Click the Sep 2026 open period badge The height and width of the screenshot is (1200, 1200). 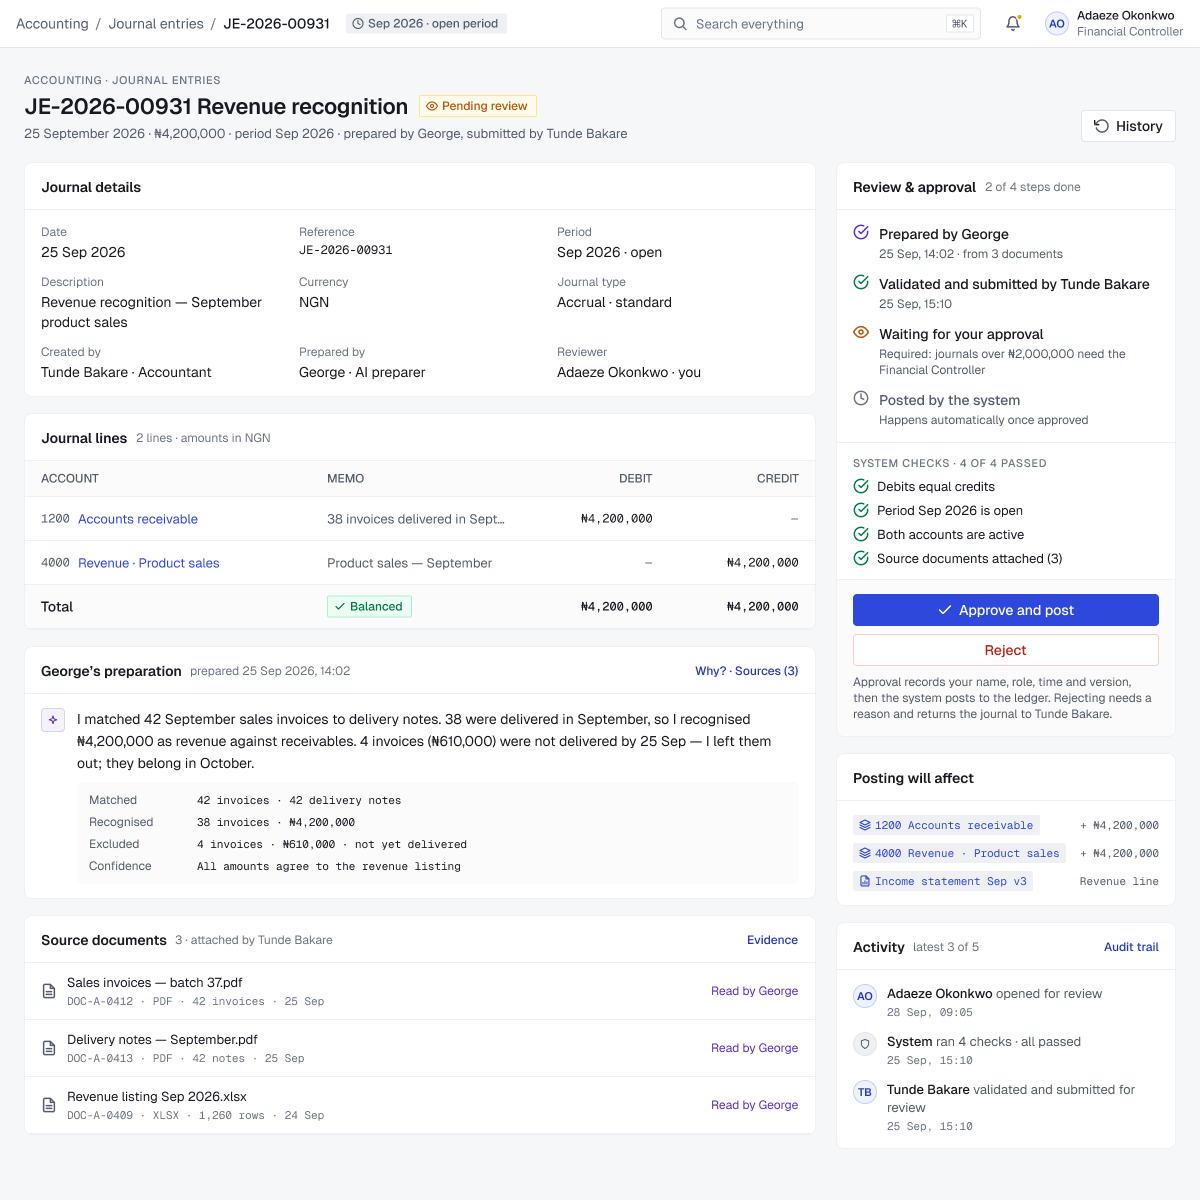click(426, 23)
